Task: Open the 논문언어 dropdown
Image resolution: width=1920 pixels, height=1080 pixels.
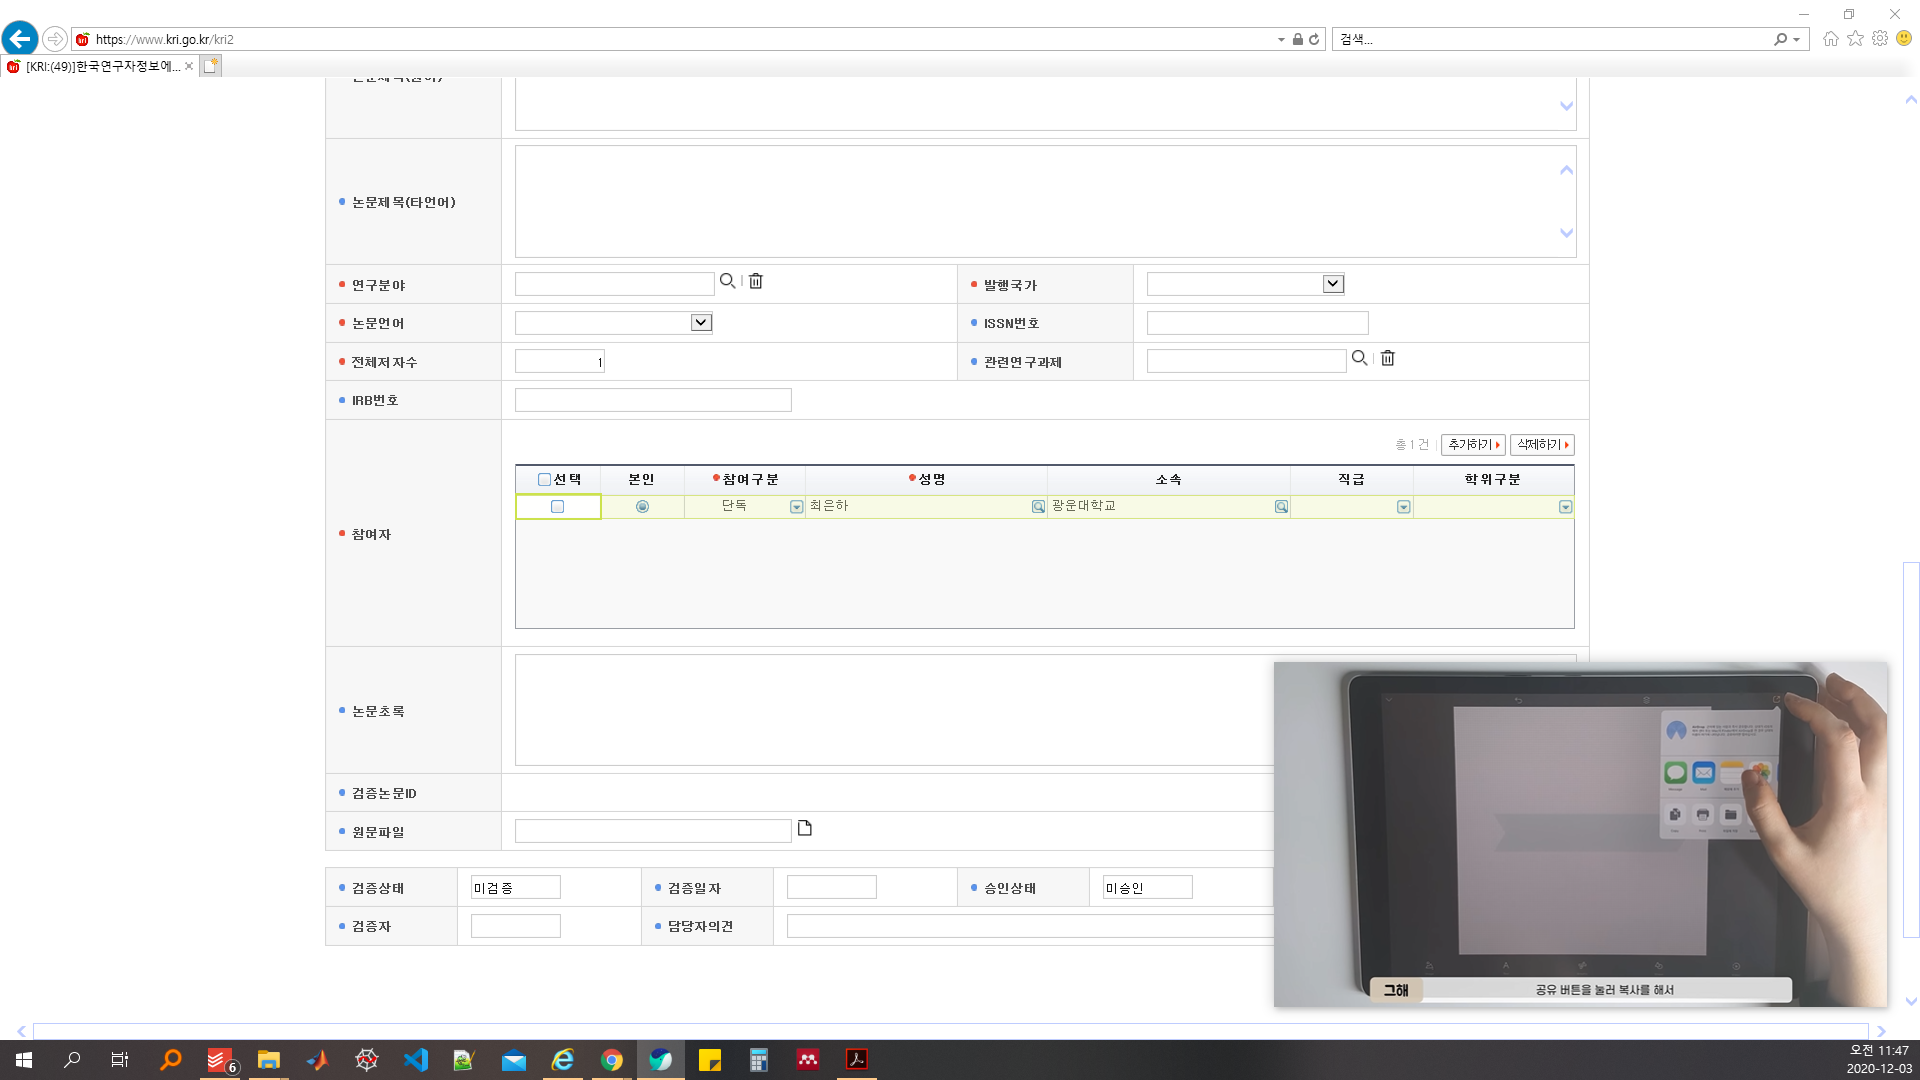Action: coord(701,322)
